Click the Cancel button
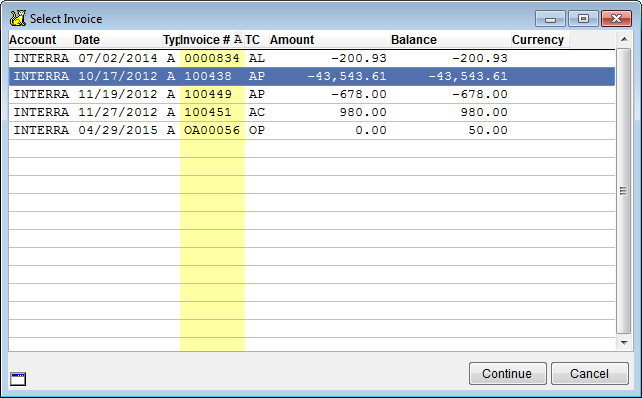 [x=590, y=373]
